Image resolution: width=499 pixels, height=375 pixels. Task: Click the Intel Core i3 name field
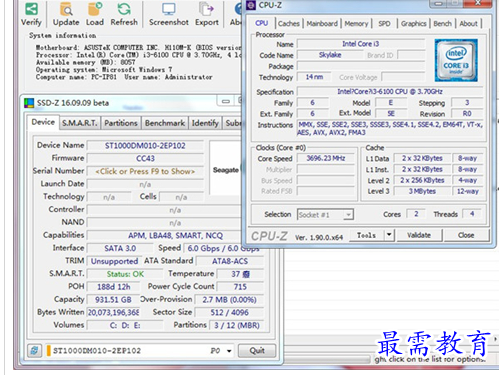coord(361,44)
